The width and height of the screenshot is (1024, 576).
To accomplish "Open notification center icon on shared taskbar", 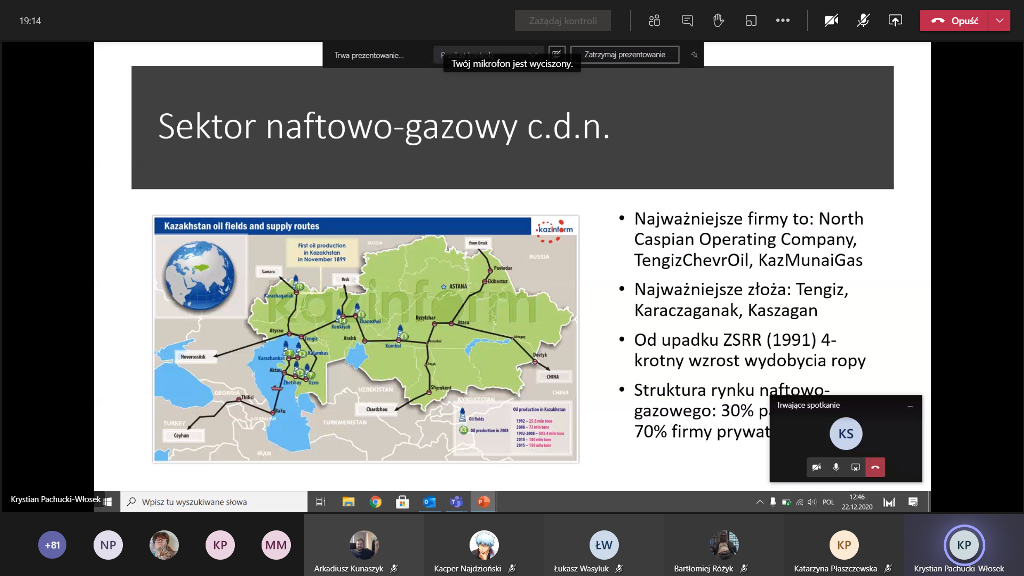I will (913, 502).
